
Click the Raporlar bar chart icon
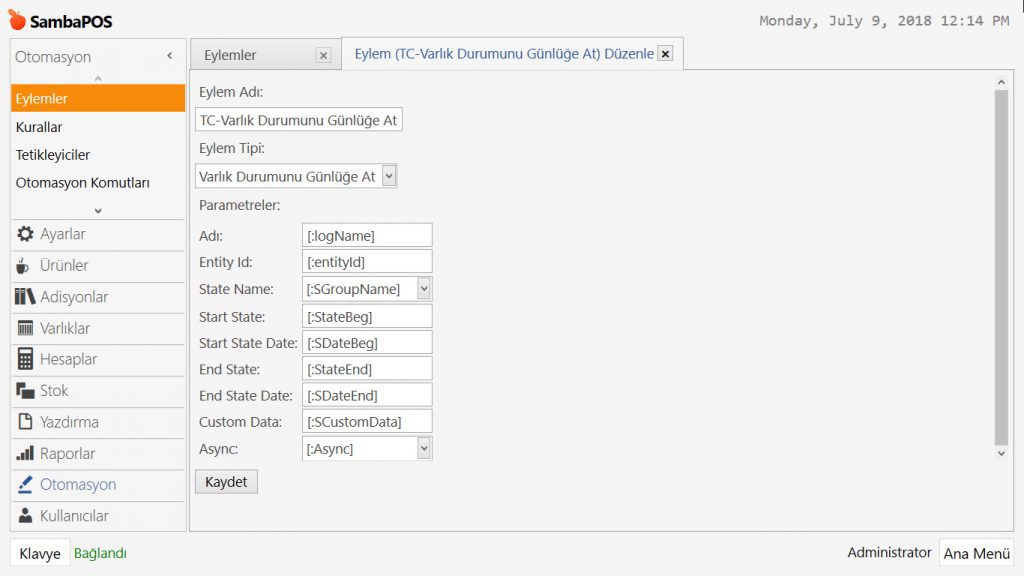point(25,453)
